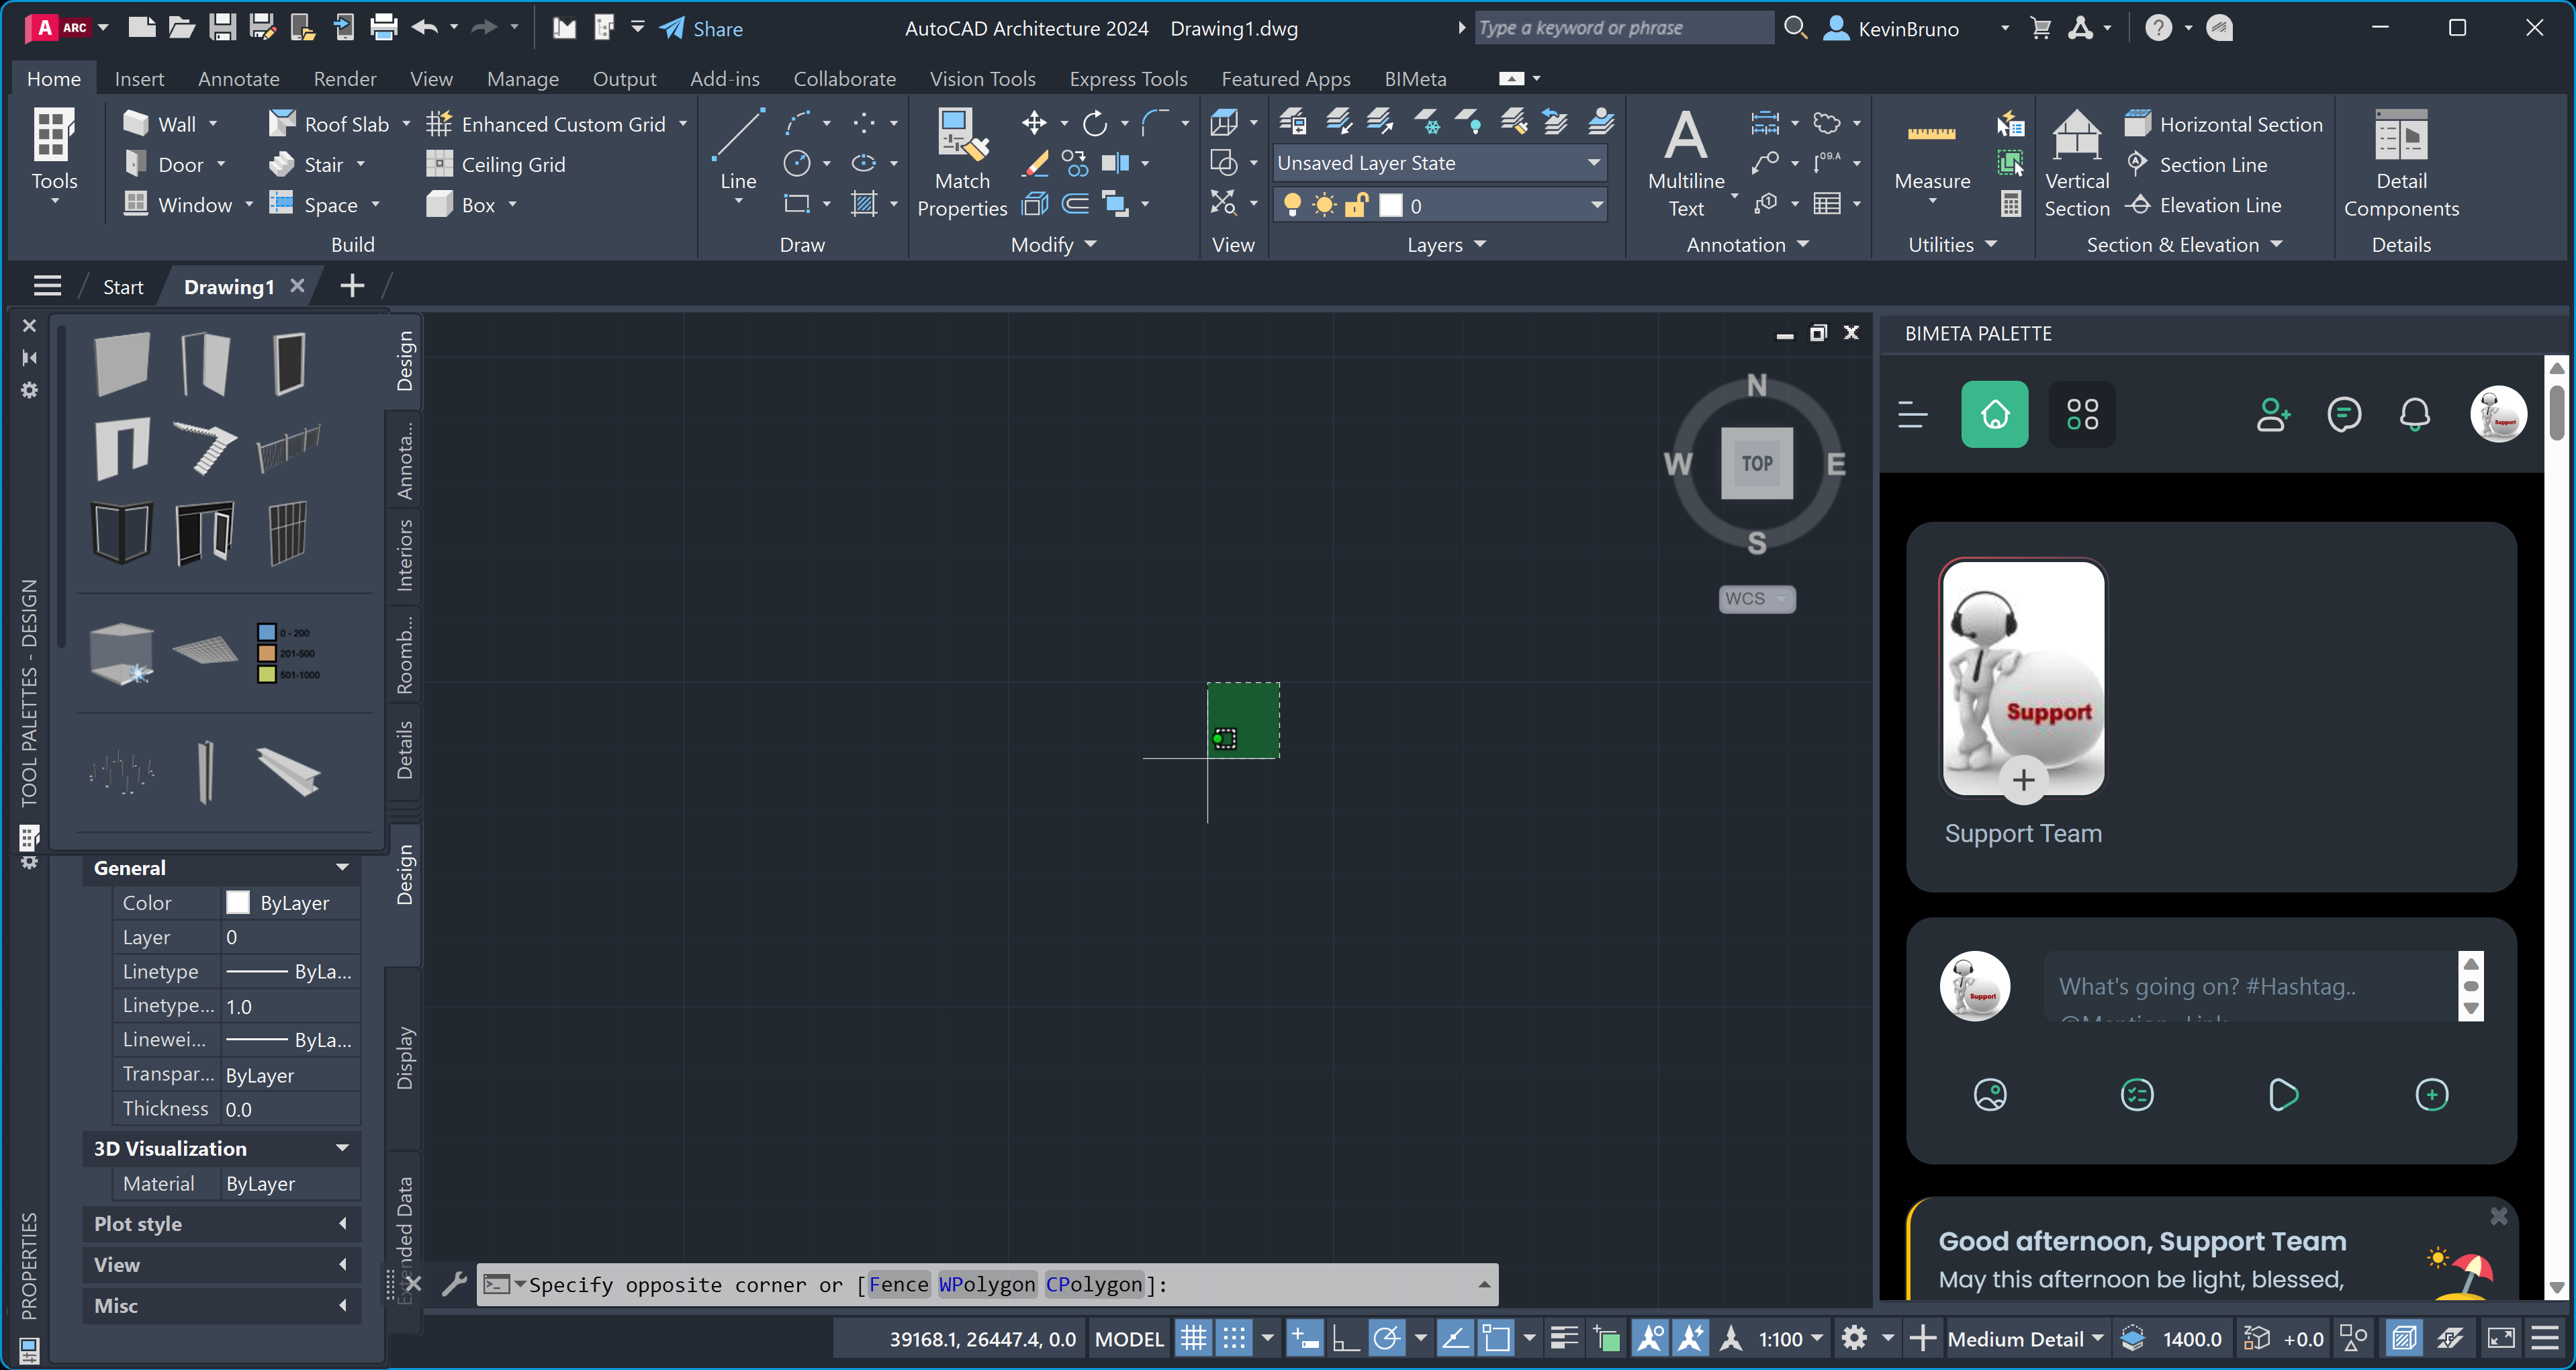
Task: Open the Autodesk App Store cart icon
Action: [2041, 28]
